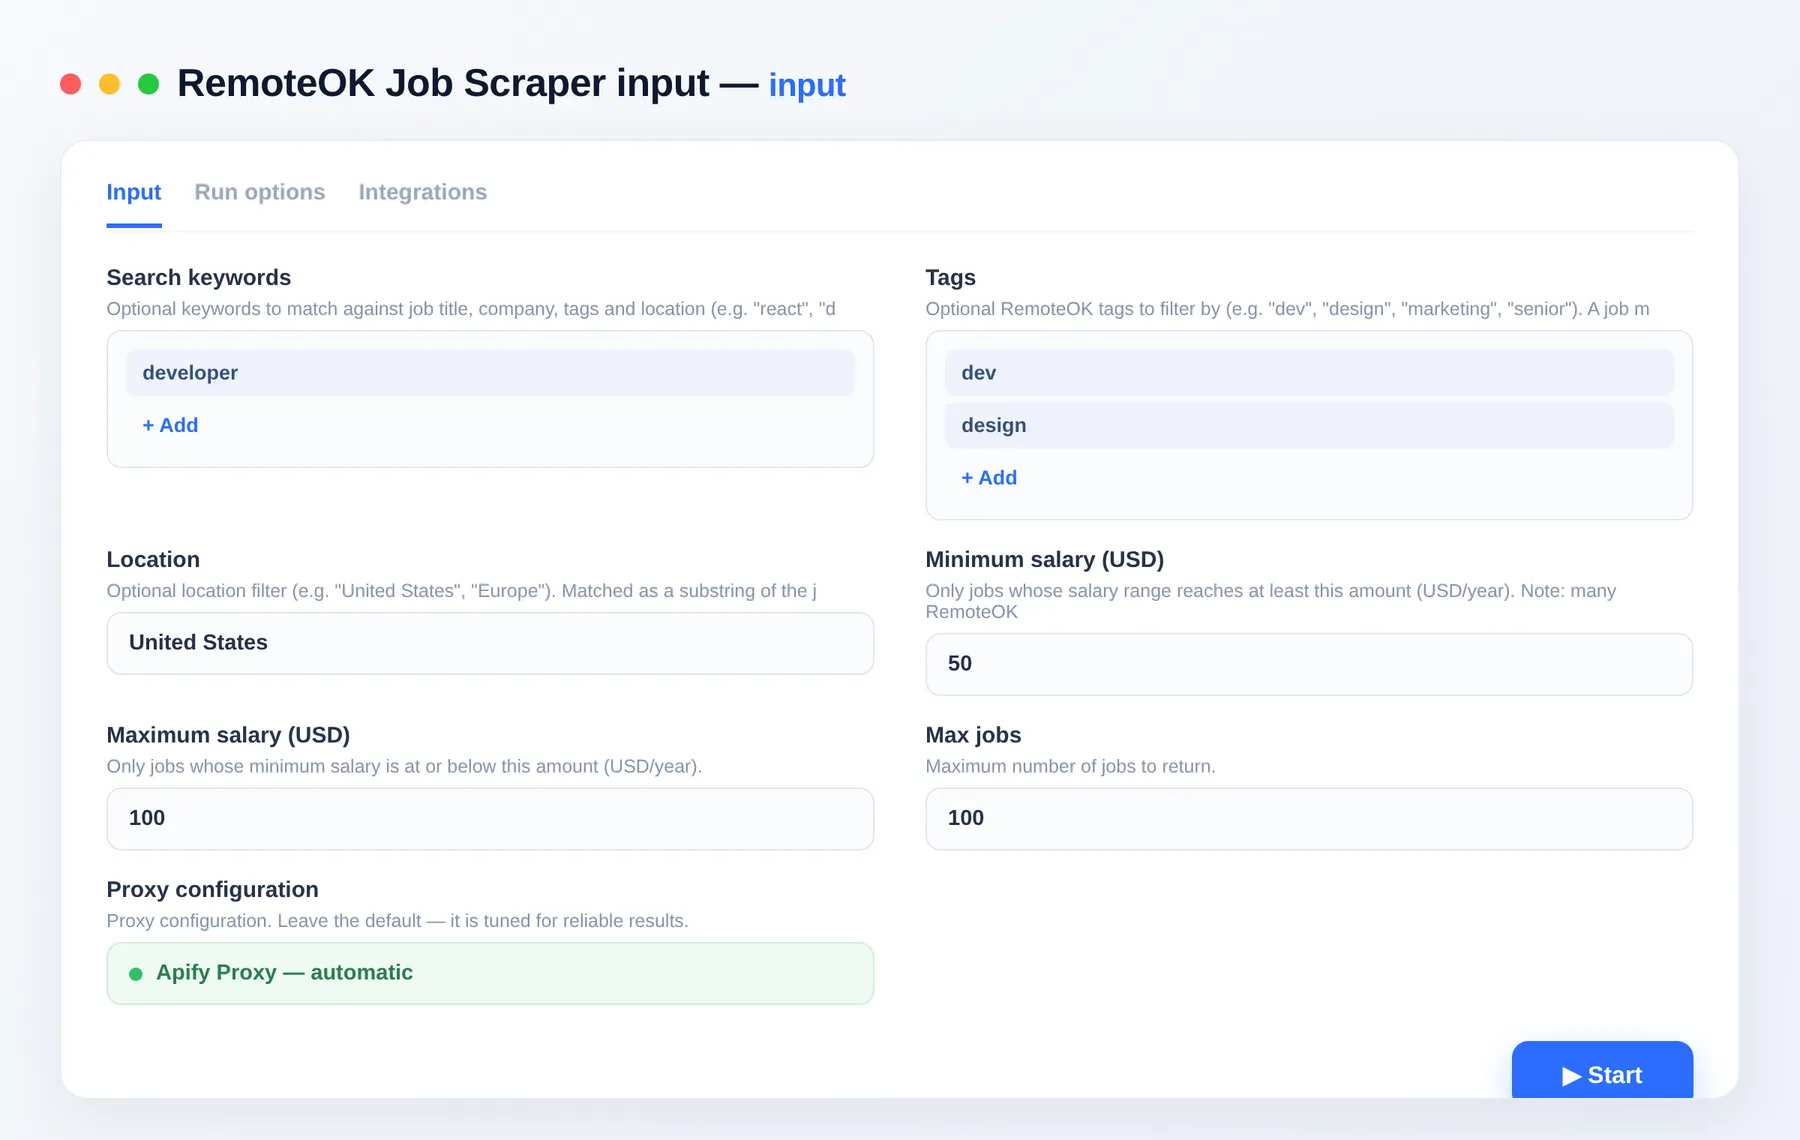The height and width of the screenshot is (1140, 1800).
Task: Open the Run options tab
Action: (x=260, y=192)
